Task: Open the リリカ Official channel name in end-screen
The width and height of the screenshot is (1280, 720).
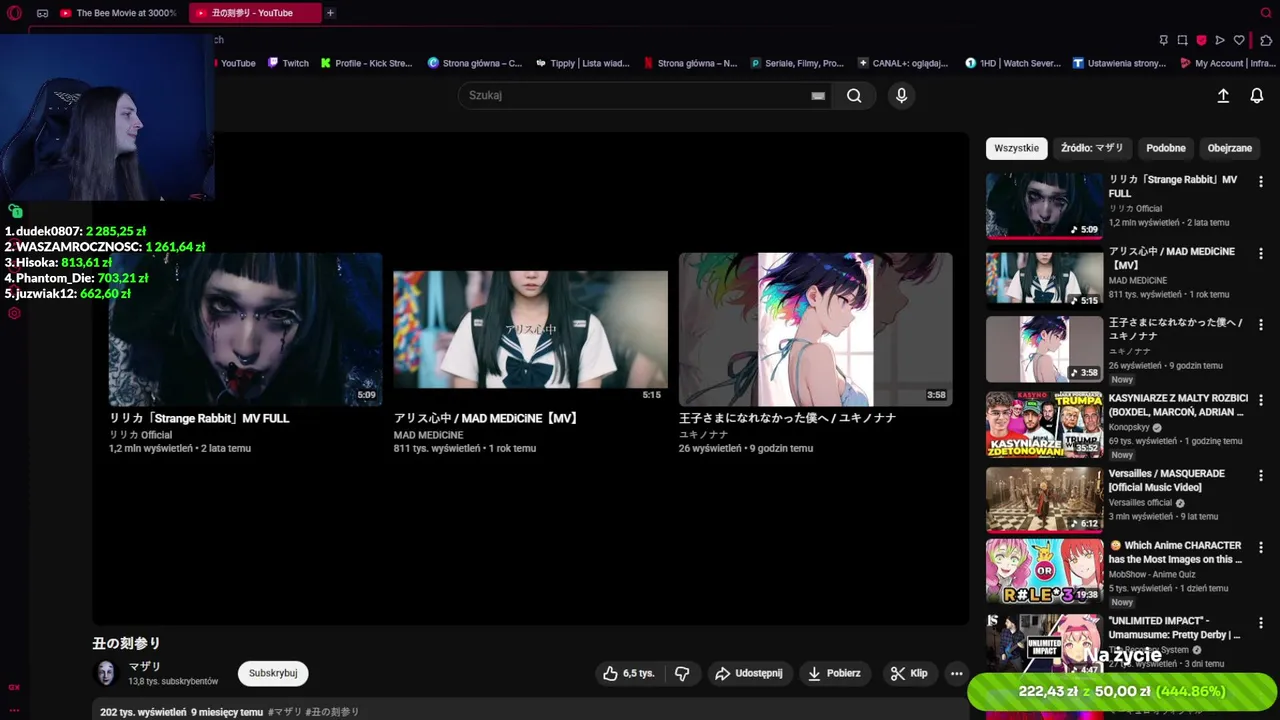Action: [140, 435]
